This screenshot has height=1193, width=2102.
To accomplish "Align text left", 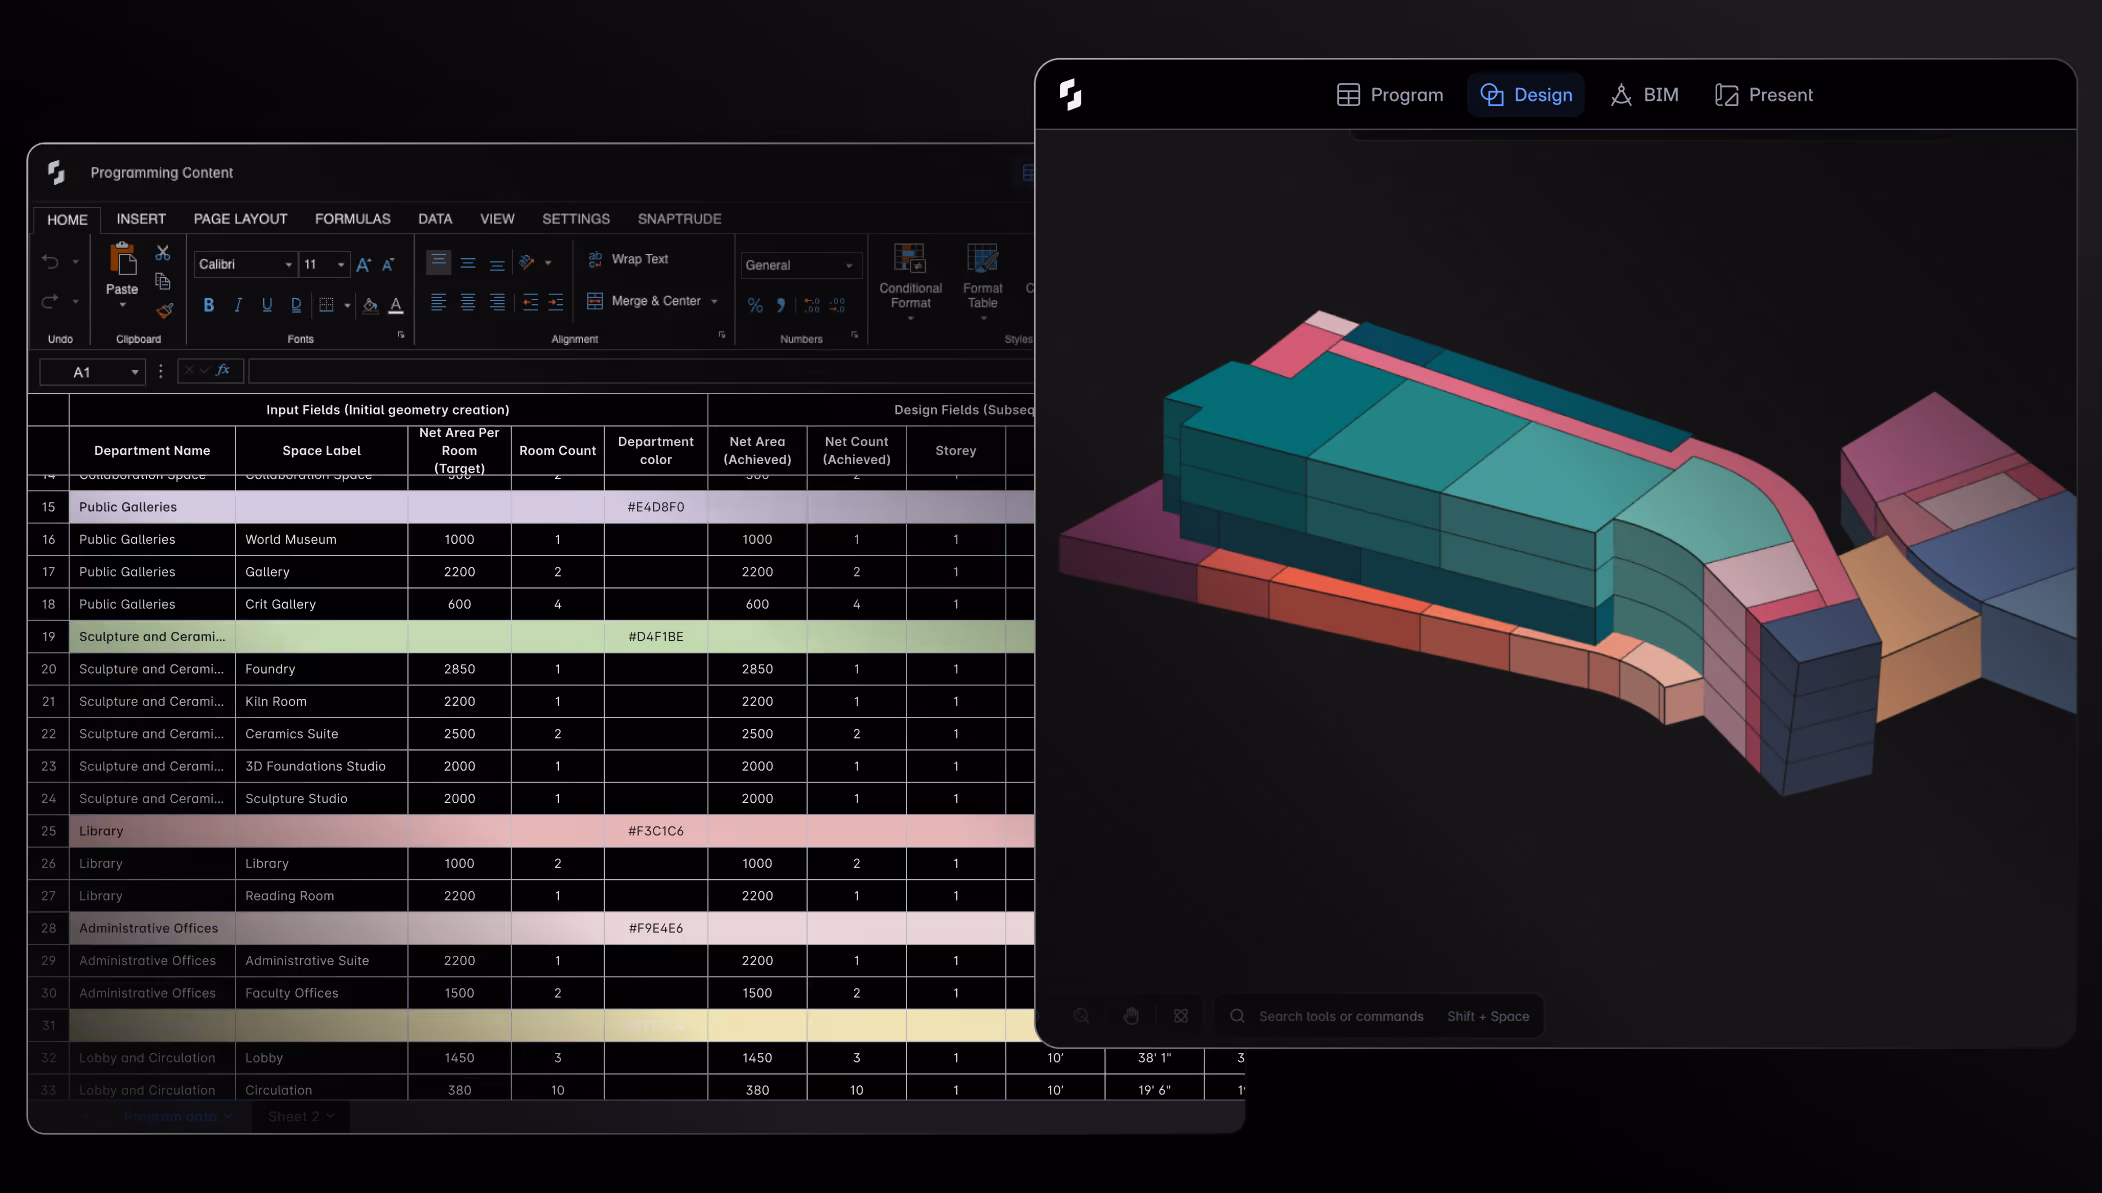I will click(x=438, y=302).
